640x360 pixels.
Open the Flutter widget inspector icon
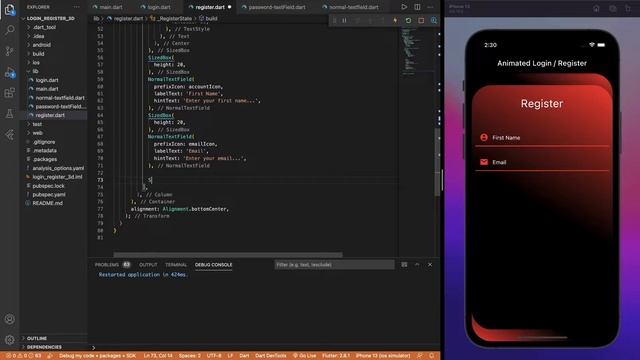(433, 20)
